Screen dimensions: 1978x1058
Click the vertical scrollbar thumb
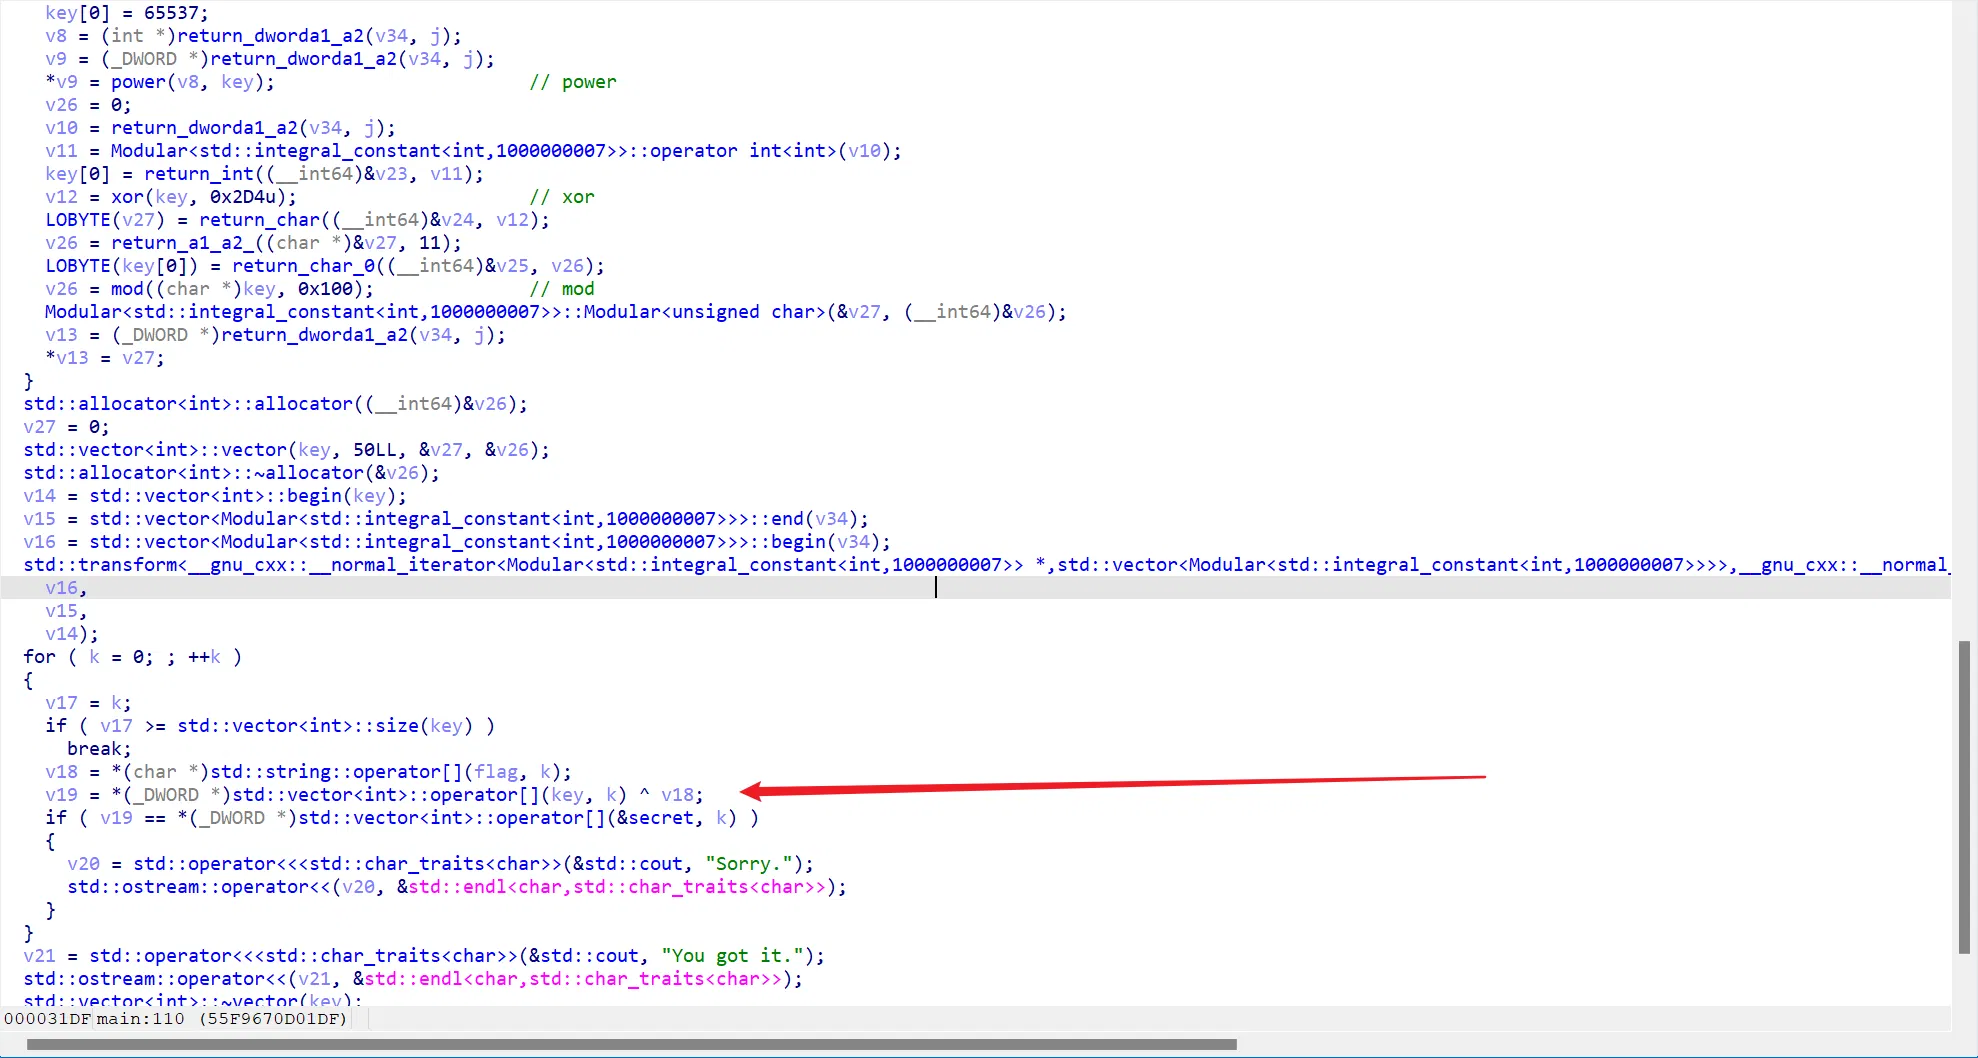pyautogui.click(x=1964, y=796)
